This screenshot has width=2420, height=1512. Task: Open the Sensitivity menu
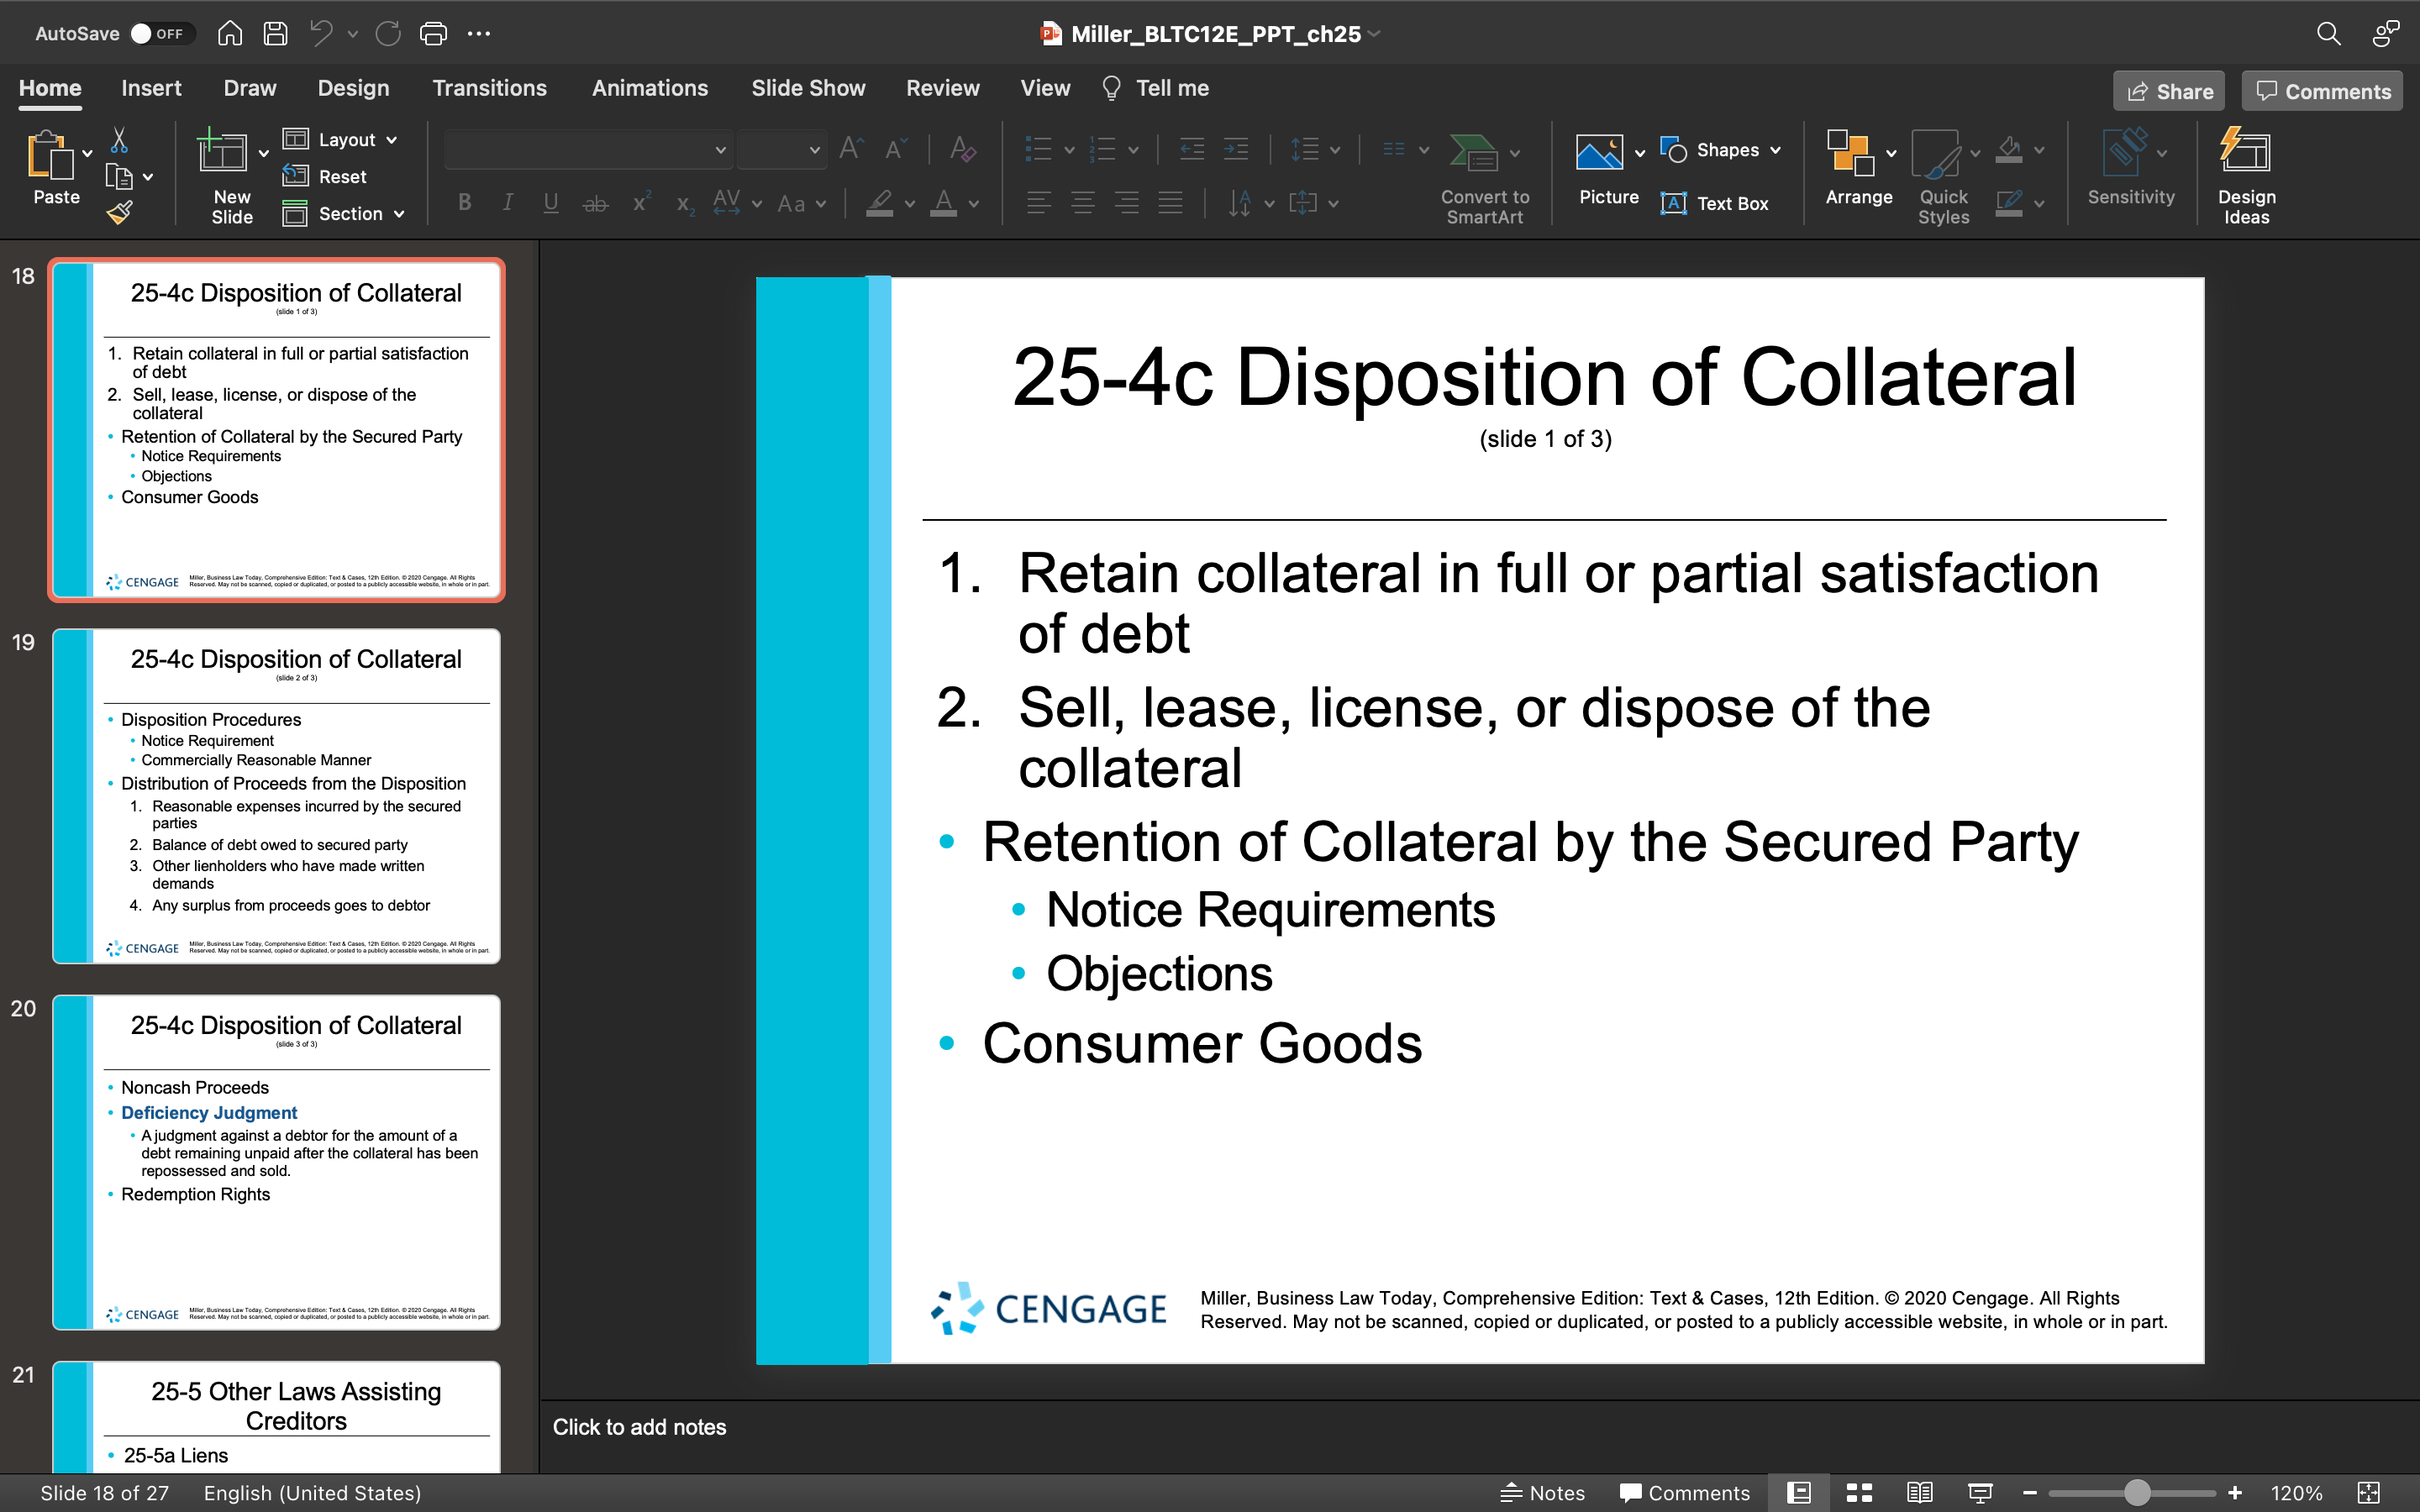coord(2130,168)
